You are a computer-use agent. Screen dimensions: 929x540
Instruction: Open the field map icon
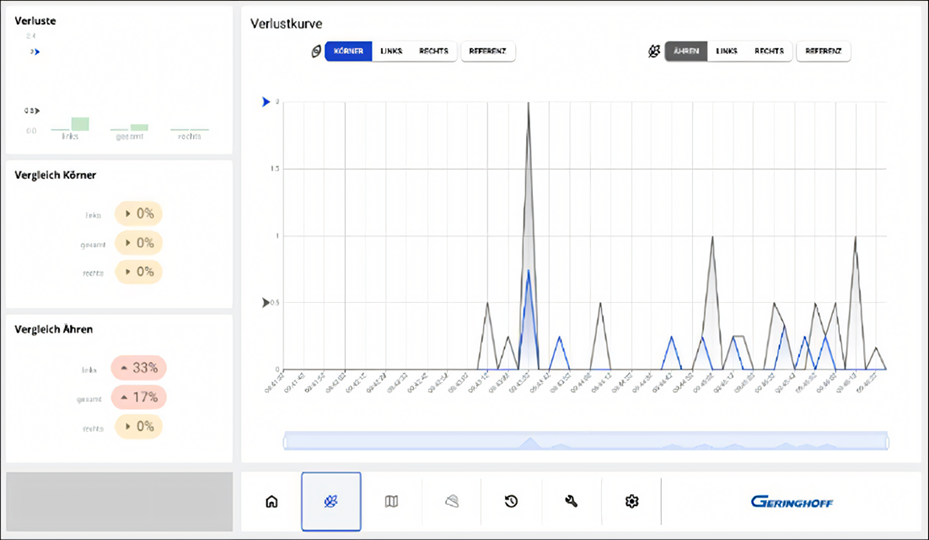pos(391,501)
